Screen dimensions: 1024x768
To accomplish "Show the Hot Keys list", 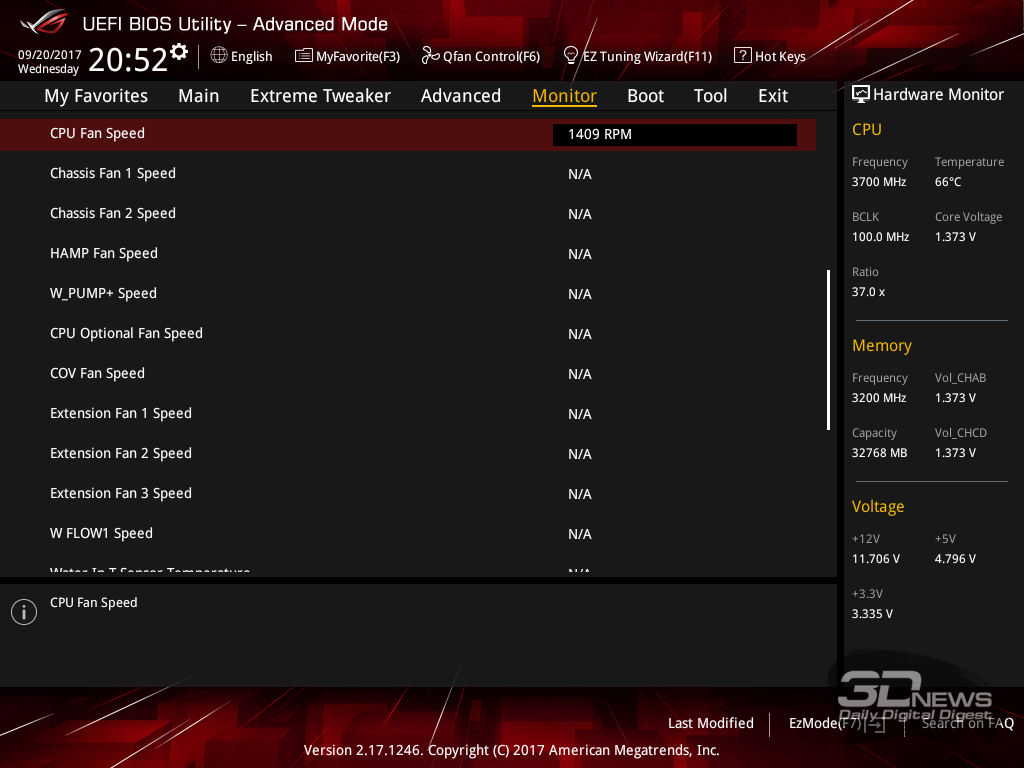I will [x=780, y=57].
